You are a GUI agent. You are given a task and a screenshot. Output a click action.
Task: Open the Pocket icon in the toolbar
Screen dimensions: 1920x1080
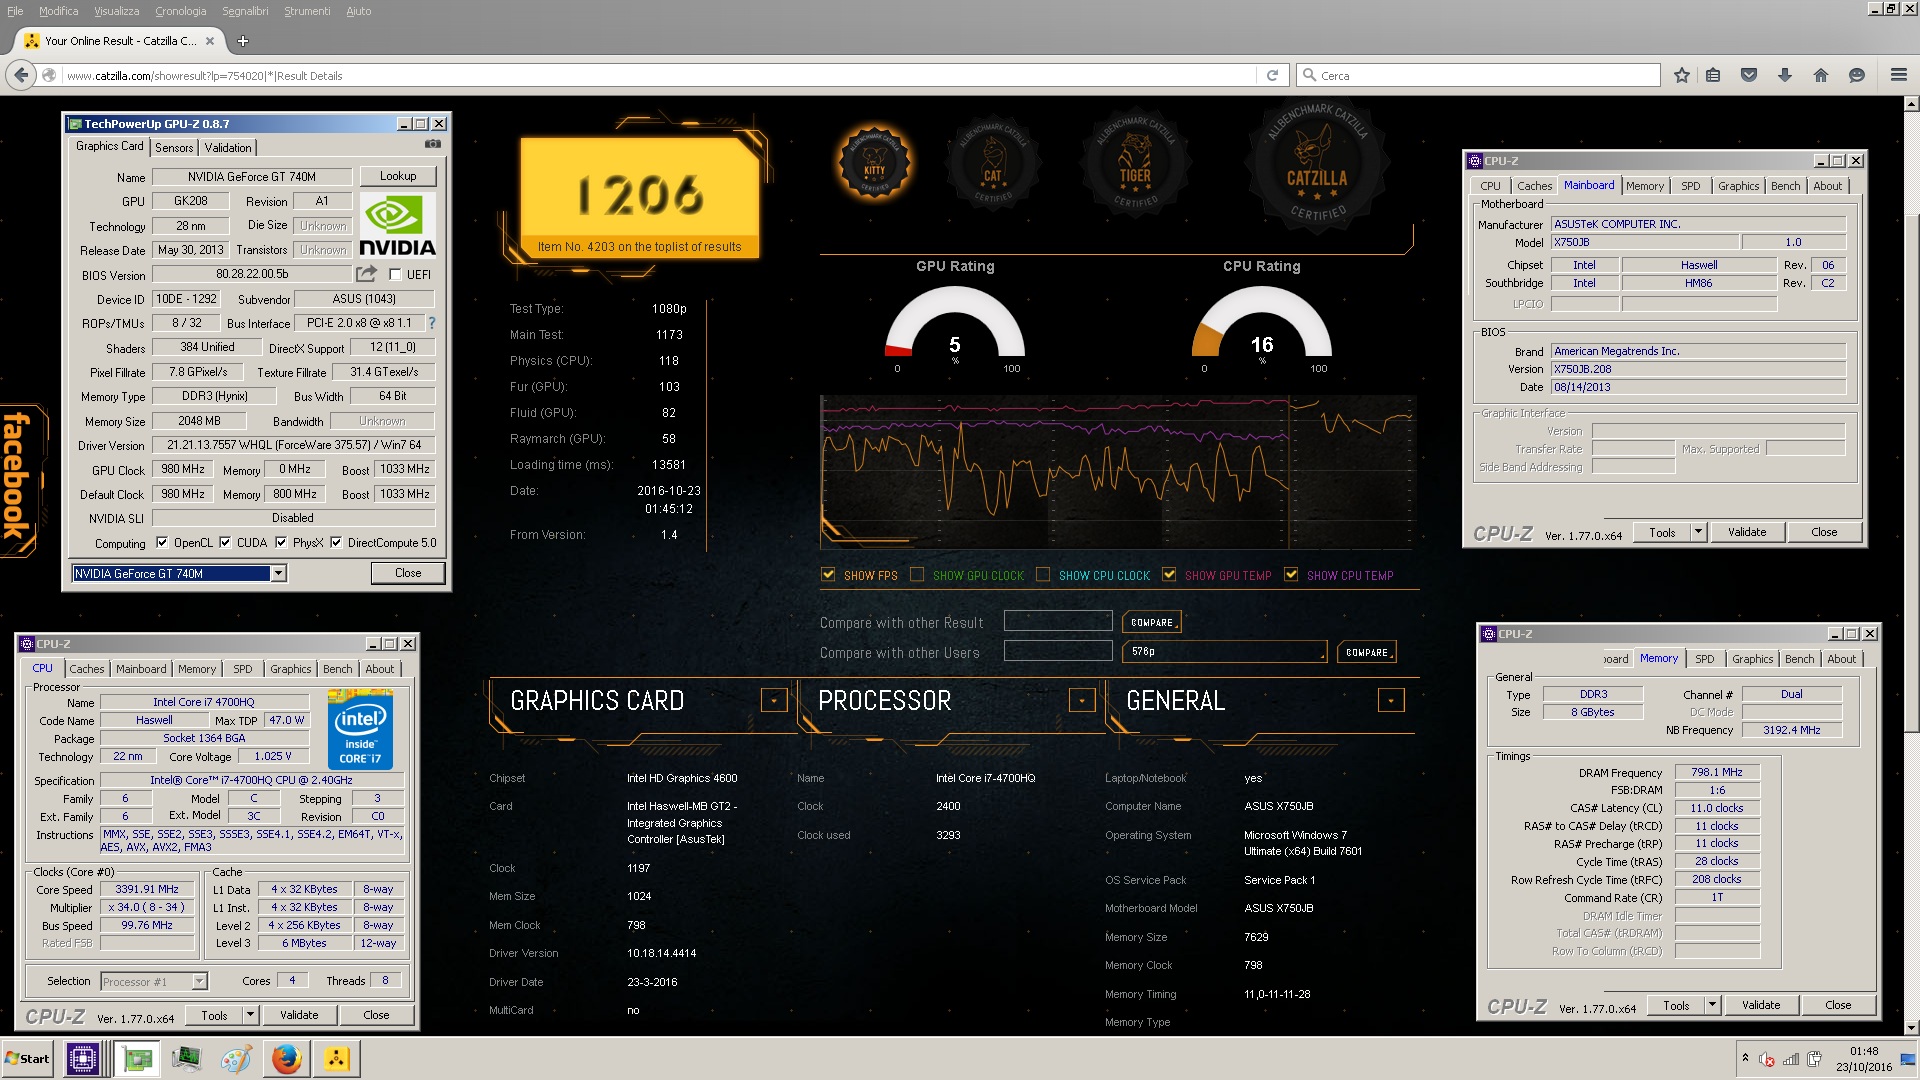point(1749,75)
